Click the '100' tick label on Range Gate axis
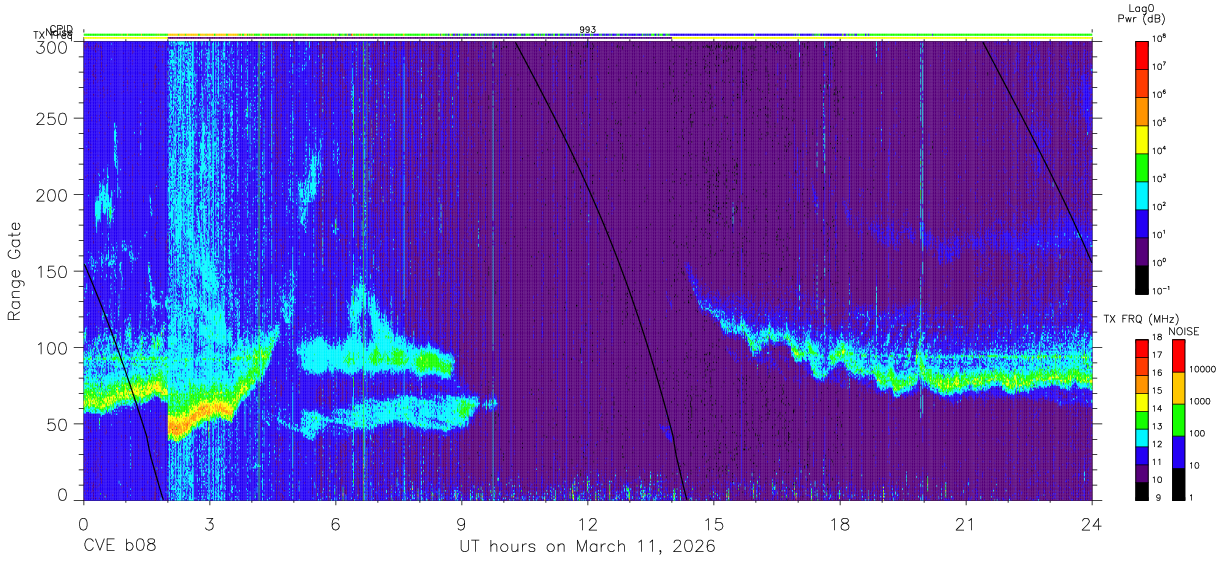The height and width of the screenshot is (567, 1228). (x=52, y=348)
